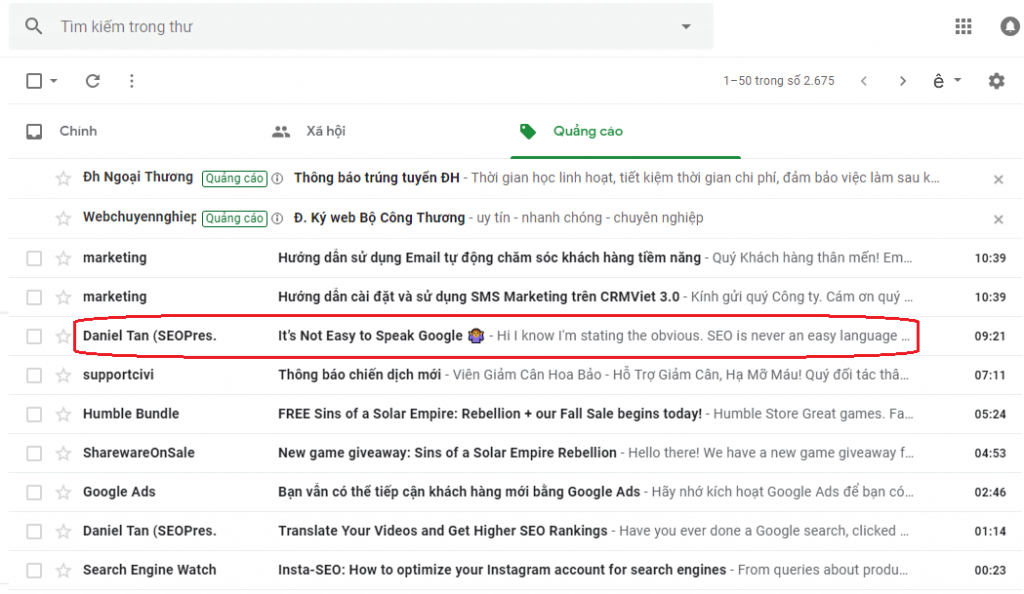The image size is (1024, 594).
Task: Star the Đh Ngoại Thương ad
Action: (63, 178)
